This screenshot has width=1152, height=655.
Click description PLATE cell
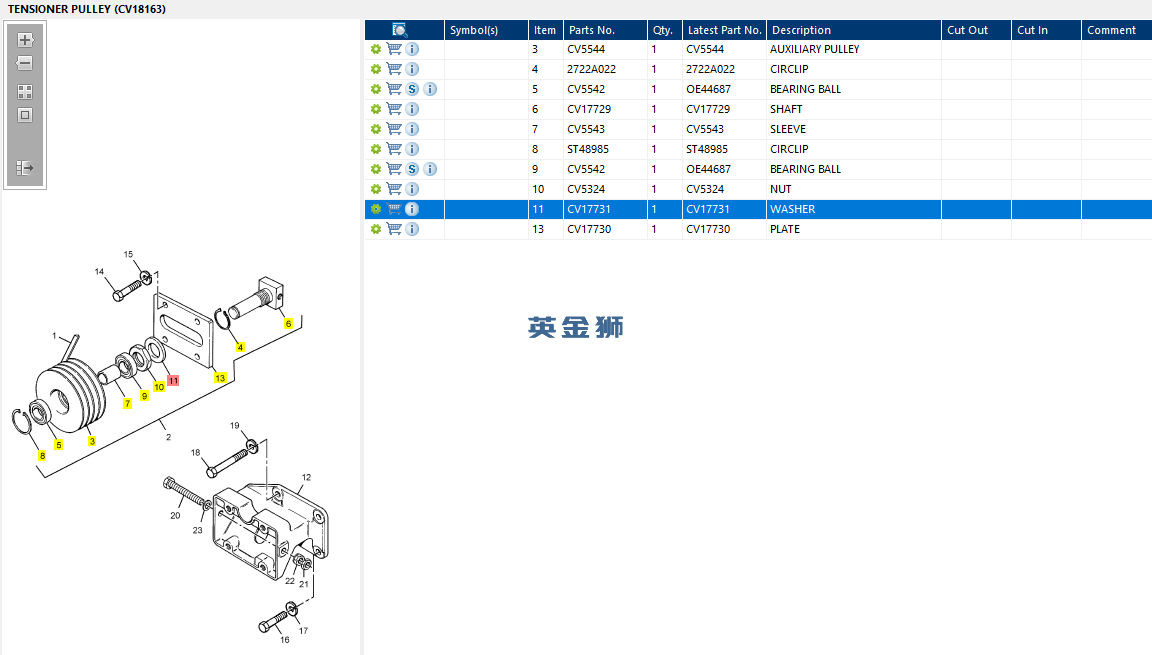(x=785, y=229)
